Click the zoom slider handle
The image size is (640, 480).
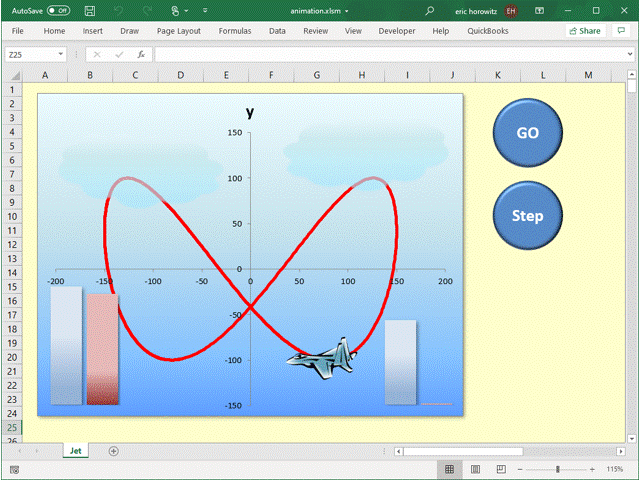point(557,469)
